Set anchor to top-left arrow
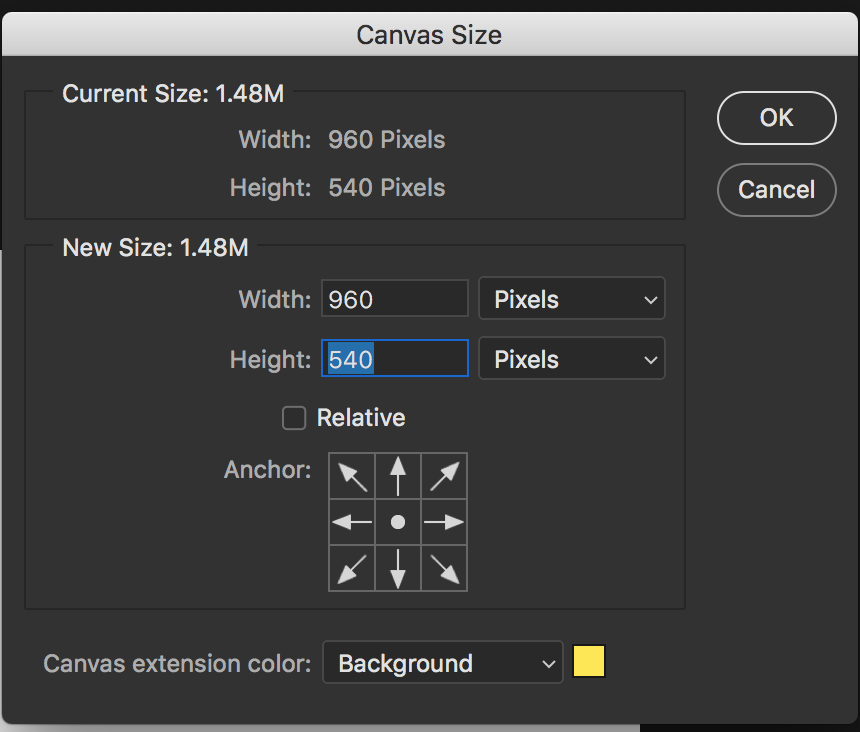Image resolution: width=860 pixels, height=732 pixels. coord(352,476)
